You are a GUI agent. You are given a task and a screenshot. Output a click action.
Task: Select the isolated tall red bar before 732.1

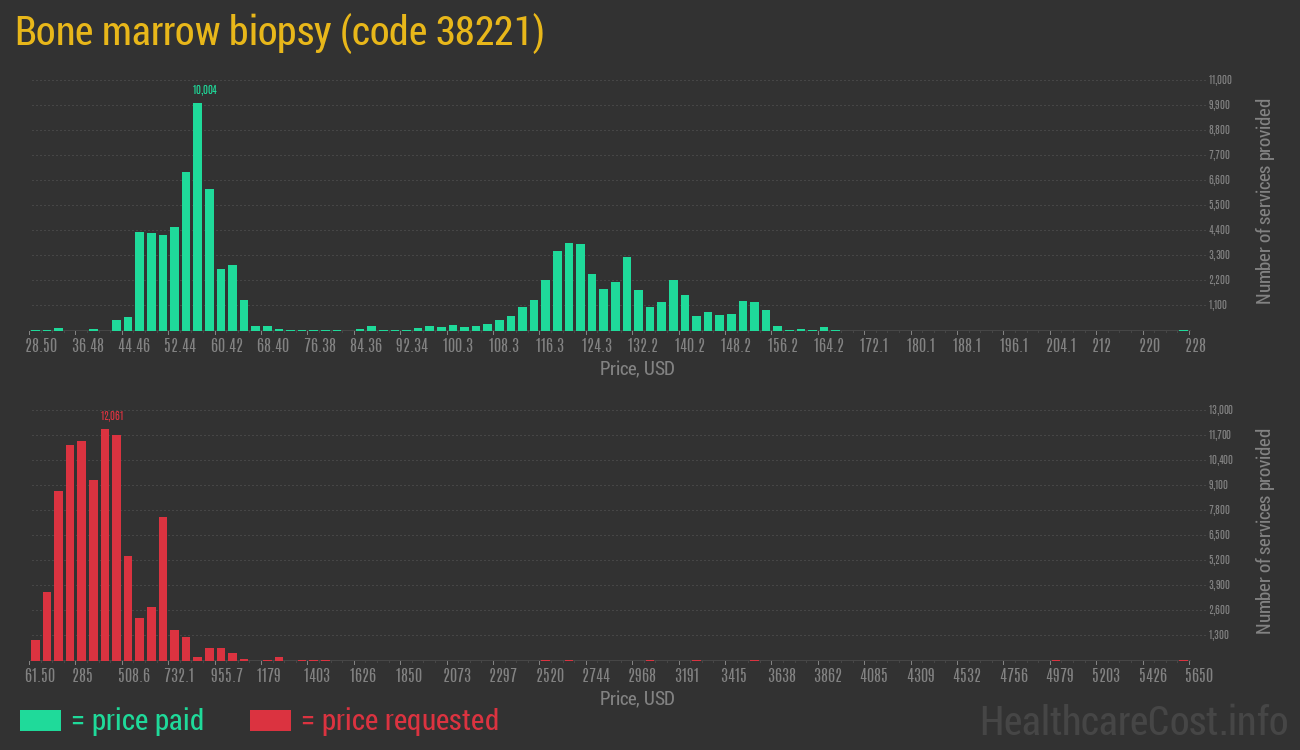pyautogui.click(x=163, y=588)
